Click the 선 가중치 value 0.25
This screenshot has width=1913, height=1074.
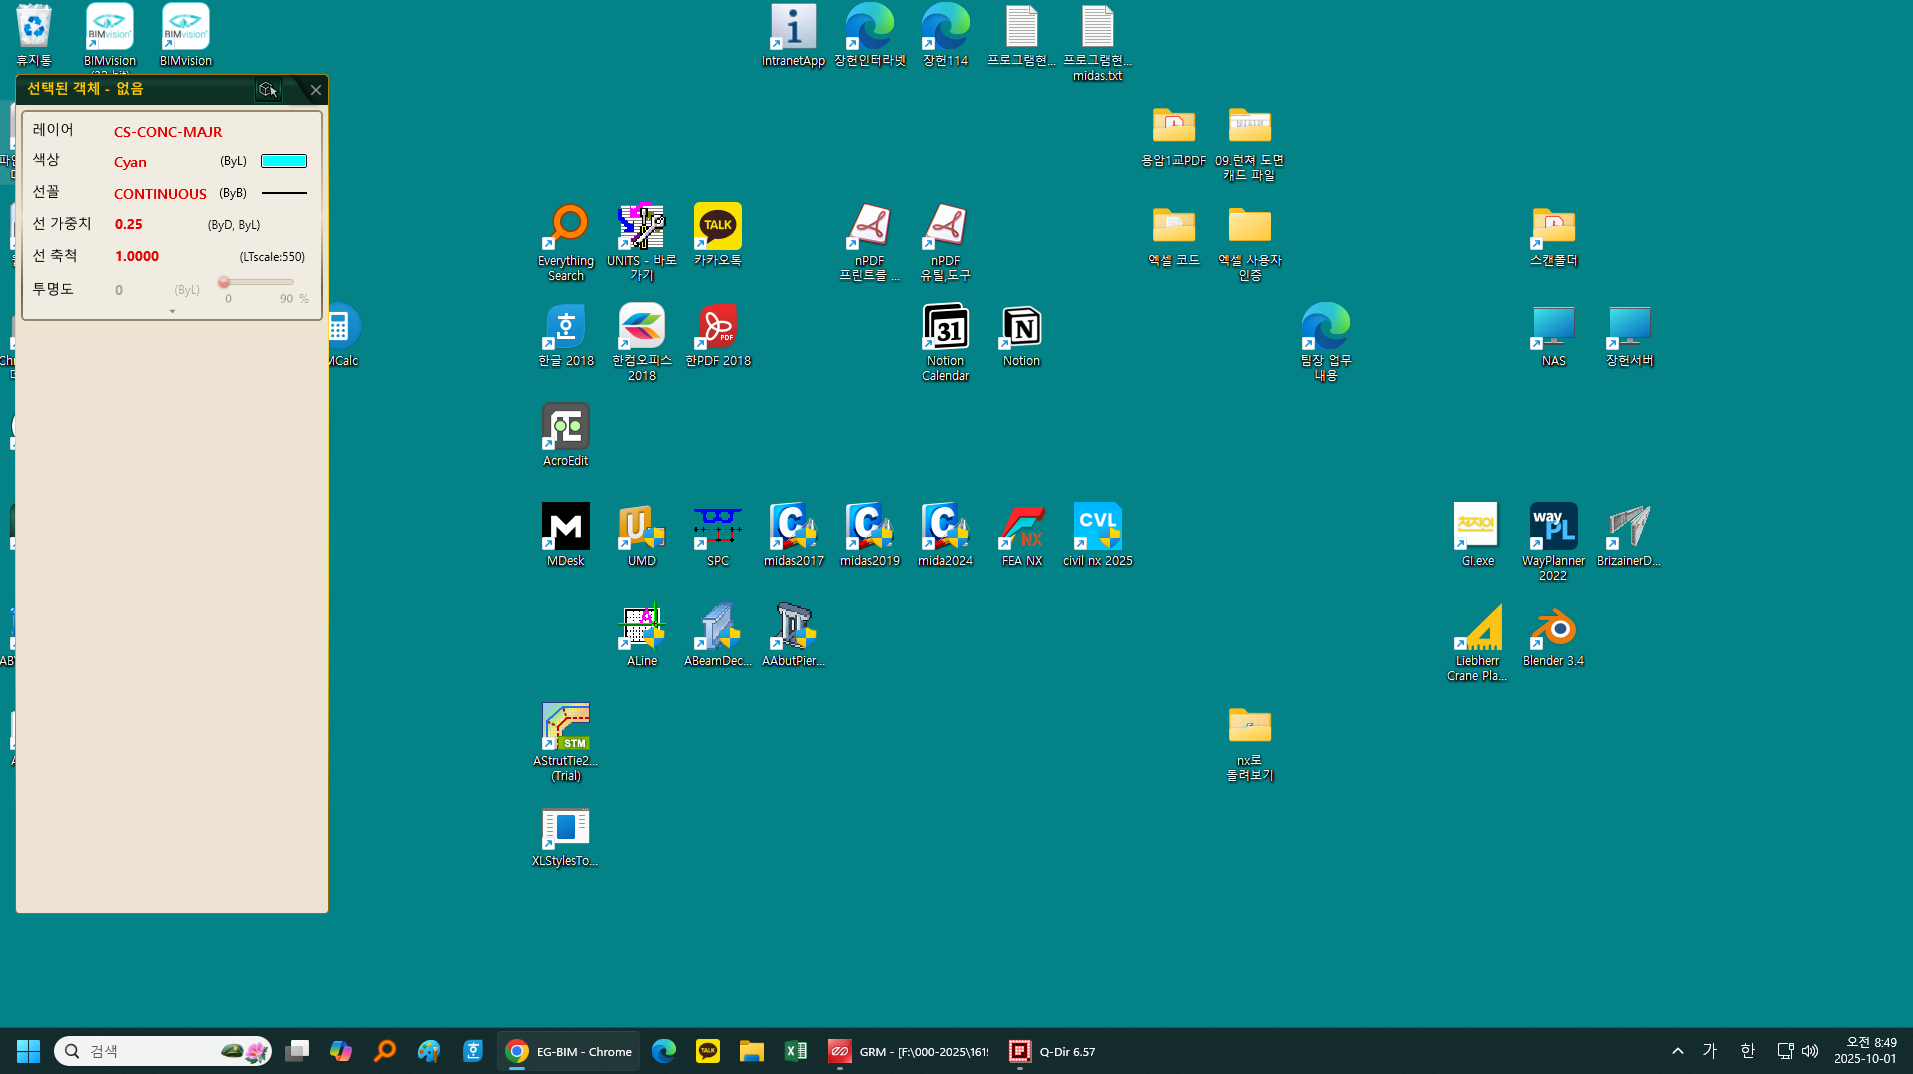pos(129,225)
